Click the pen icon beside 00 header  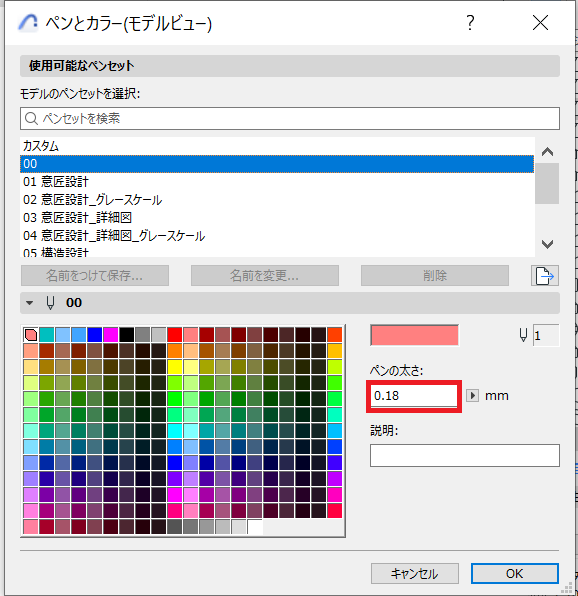[50, 303]
